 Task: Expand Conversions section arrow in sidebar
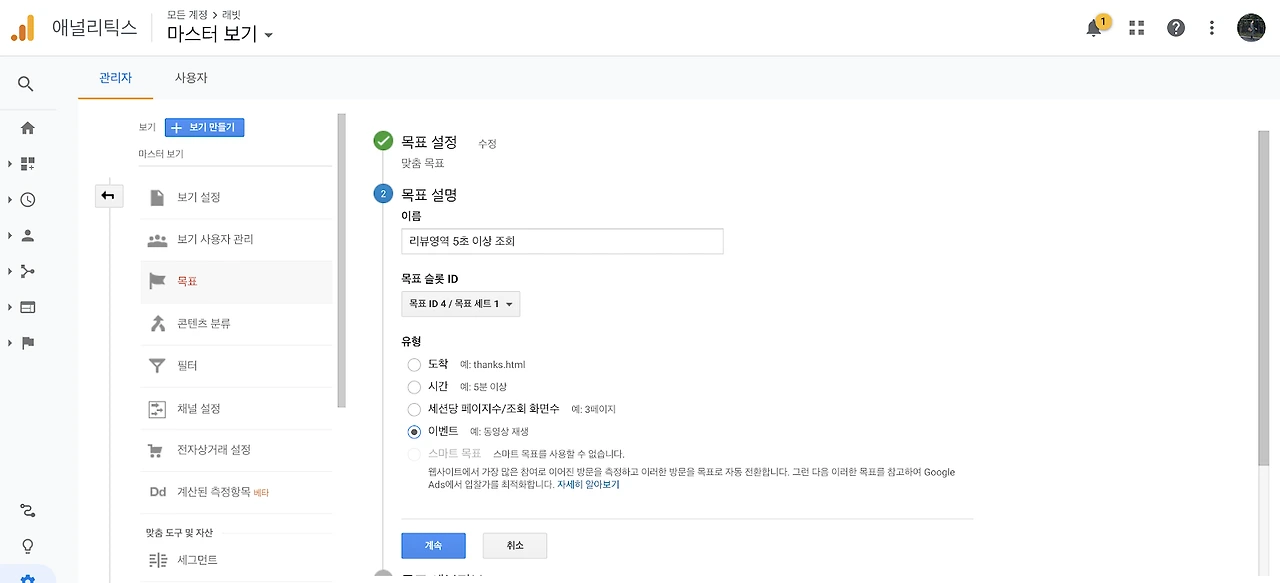[x=10, y=343]
